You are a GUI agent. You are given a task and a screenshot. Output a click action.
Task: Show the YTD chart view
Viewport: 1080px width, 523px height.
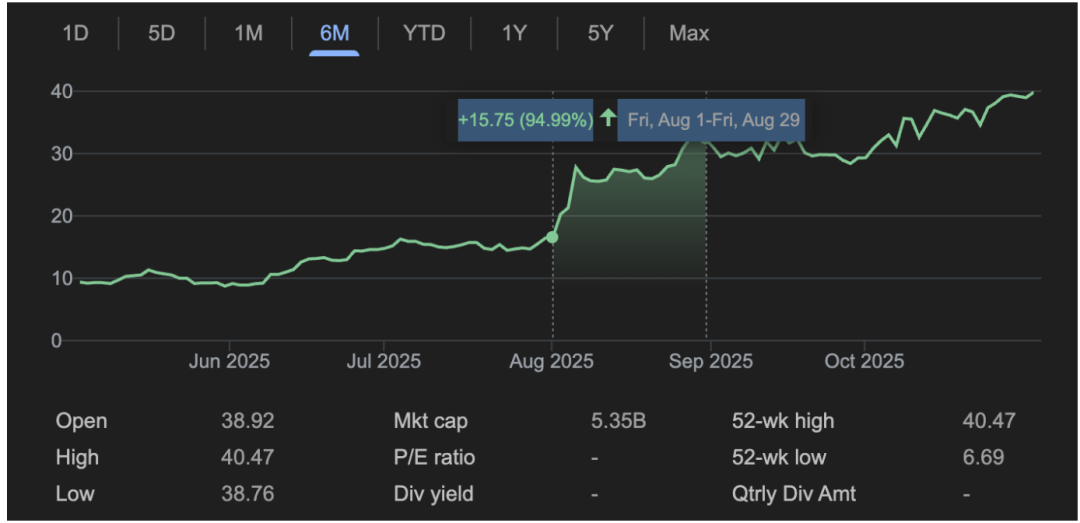(424, 33)
